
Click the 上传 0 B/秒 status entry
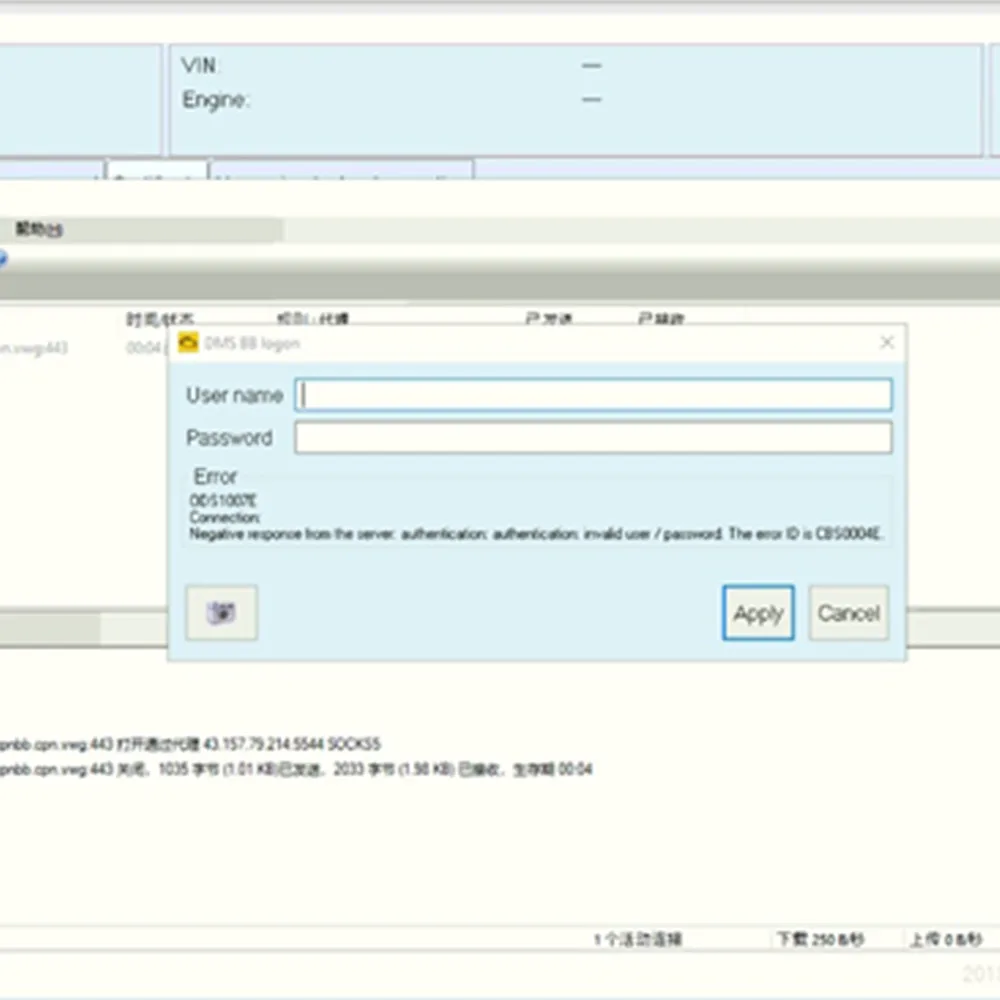coord(946,939)
